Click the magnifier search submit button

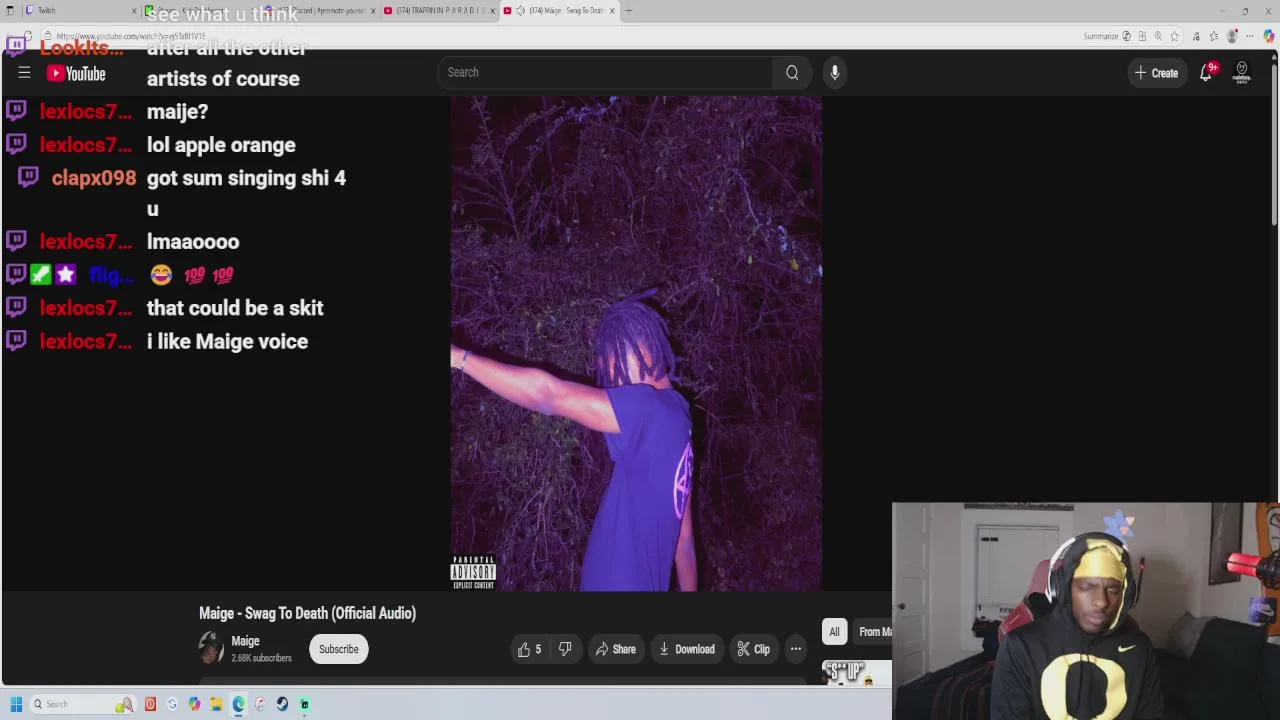[792, 72]
